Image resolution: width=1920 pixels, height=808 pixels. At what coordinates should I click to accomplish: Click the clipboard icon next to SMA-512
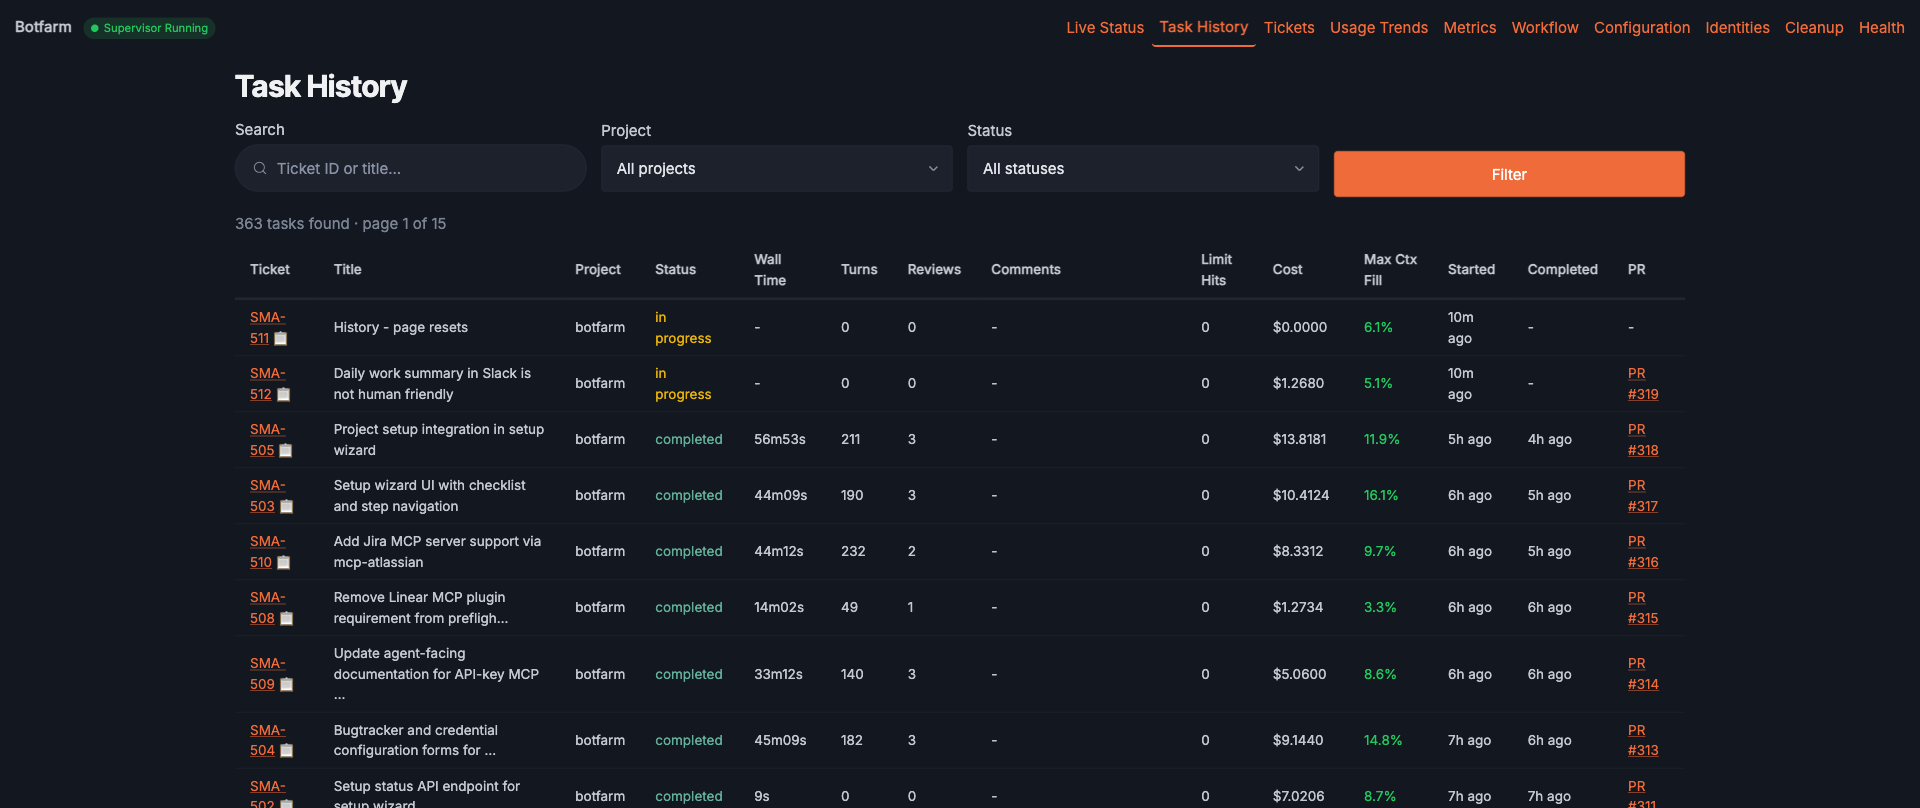284,395
